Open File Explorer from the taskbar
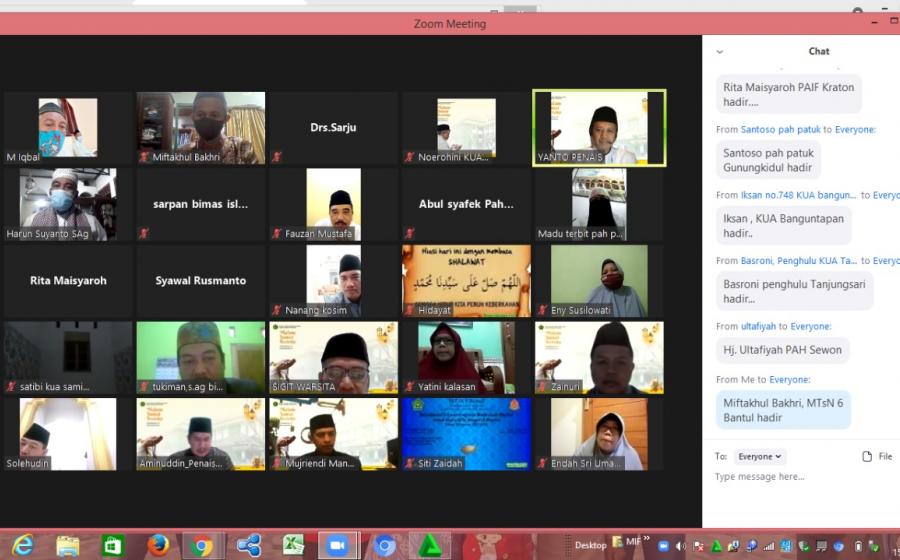 pos(68,545)
